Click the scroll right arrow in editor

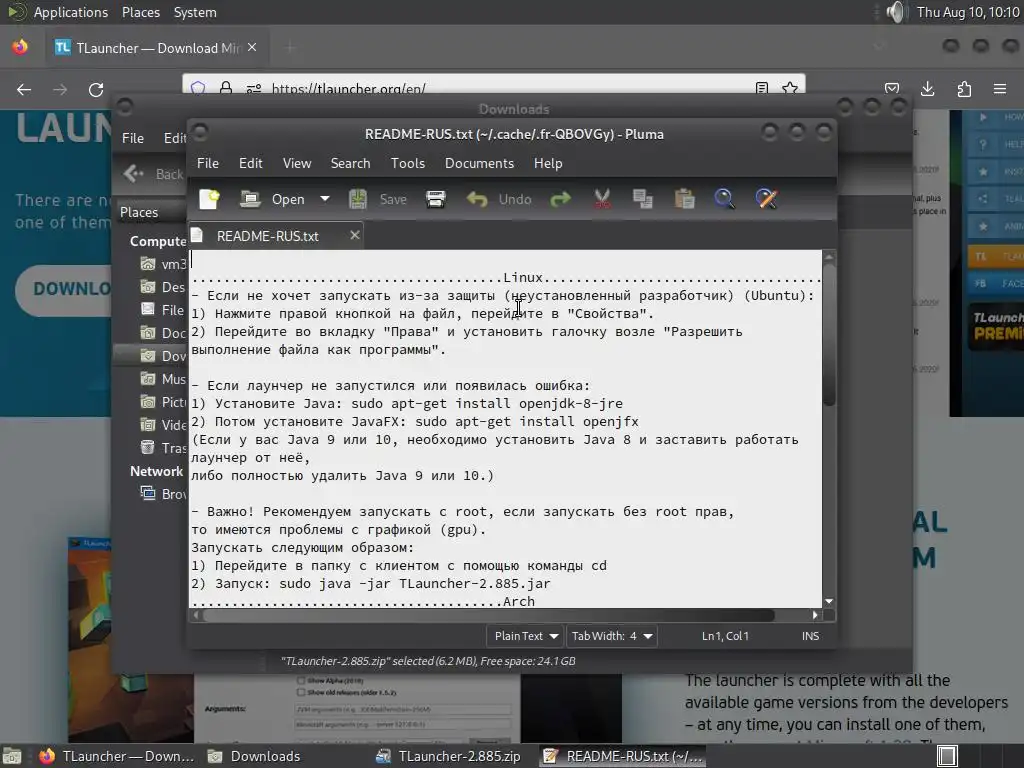814,615
